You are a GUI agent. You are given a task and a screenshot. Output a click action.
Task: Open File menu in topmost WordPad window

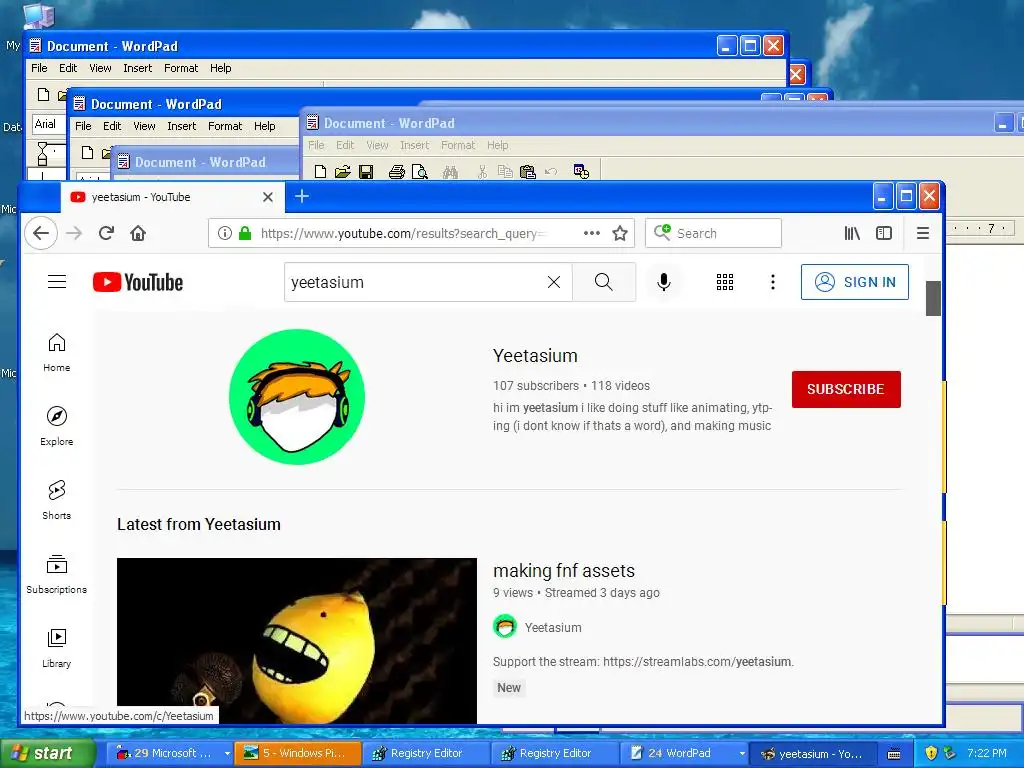click(39, 68)
